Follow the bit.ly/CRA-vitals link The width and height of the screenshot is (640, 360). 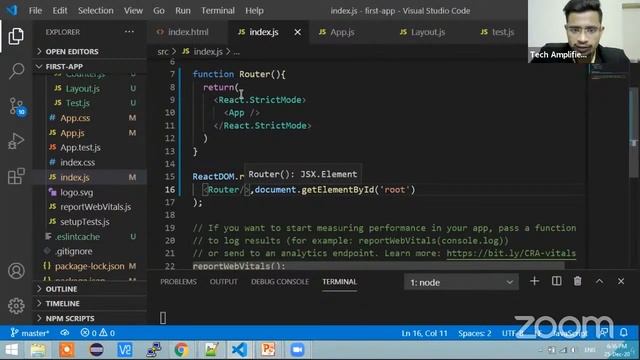(x=511, y=253)
